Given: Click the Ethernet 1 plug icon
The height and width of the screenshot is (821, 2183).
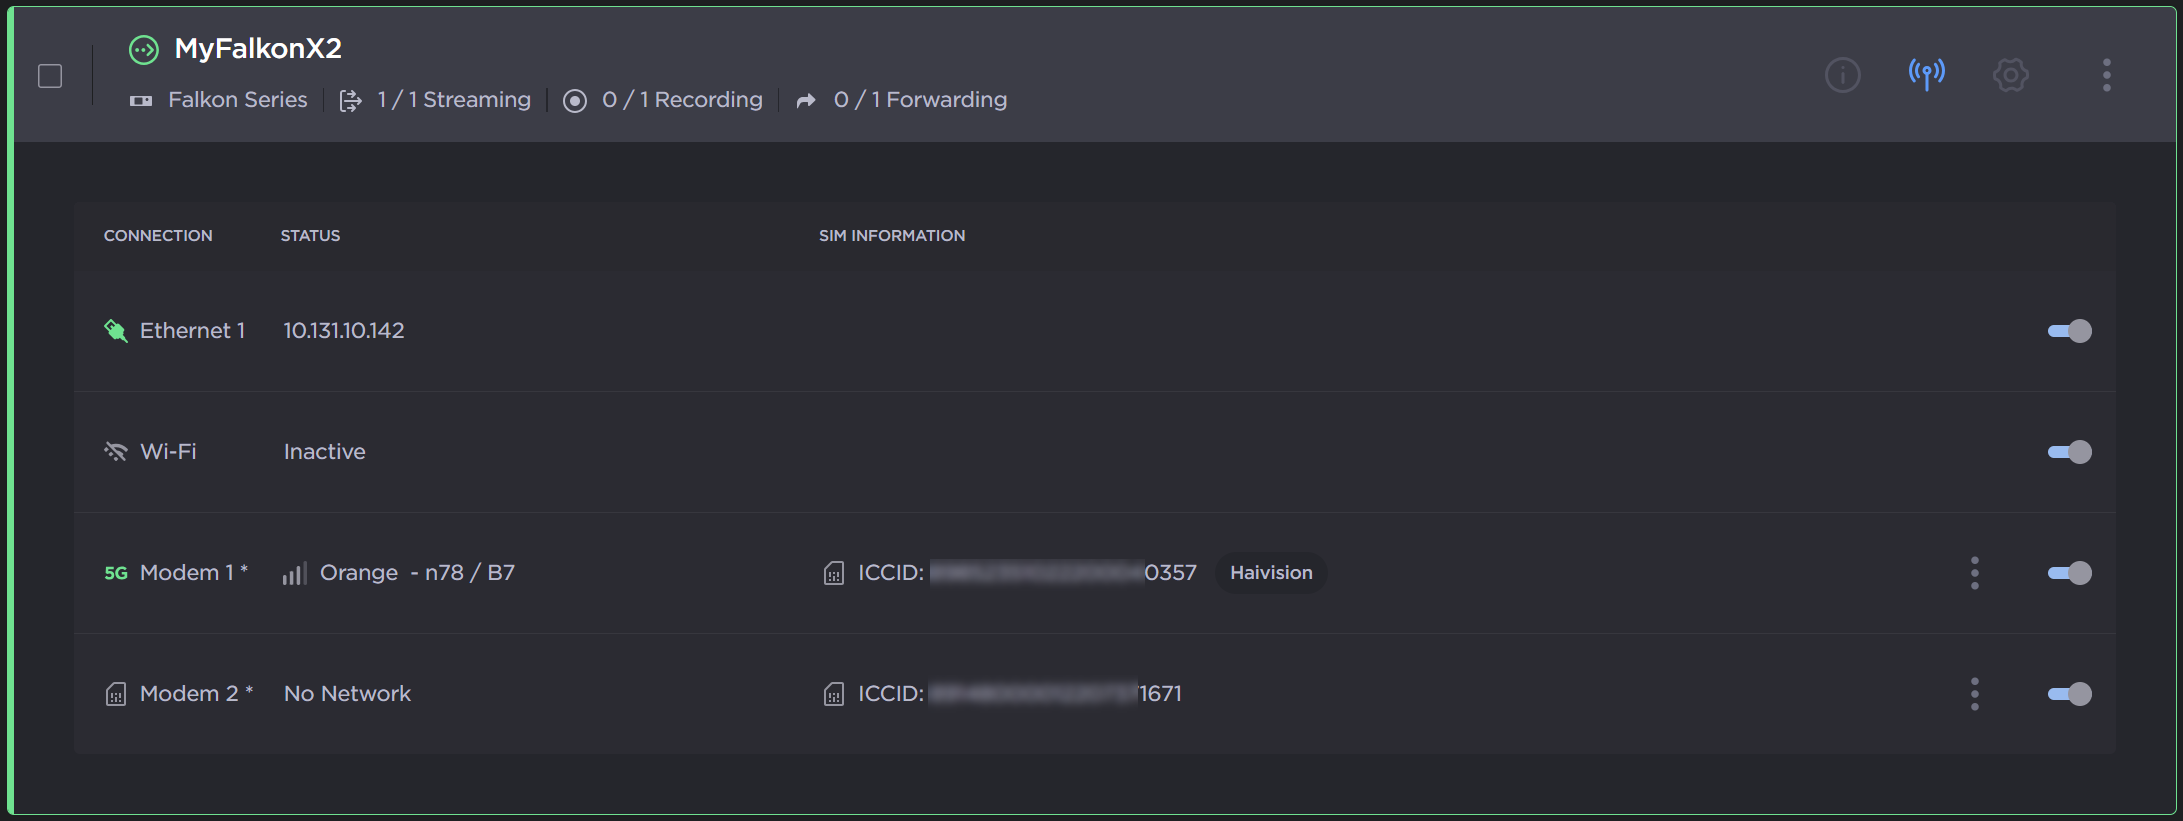Looking at the screenshot, I should click(116, 331).
